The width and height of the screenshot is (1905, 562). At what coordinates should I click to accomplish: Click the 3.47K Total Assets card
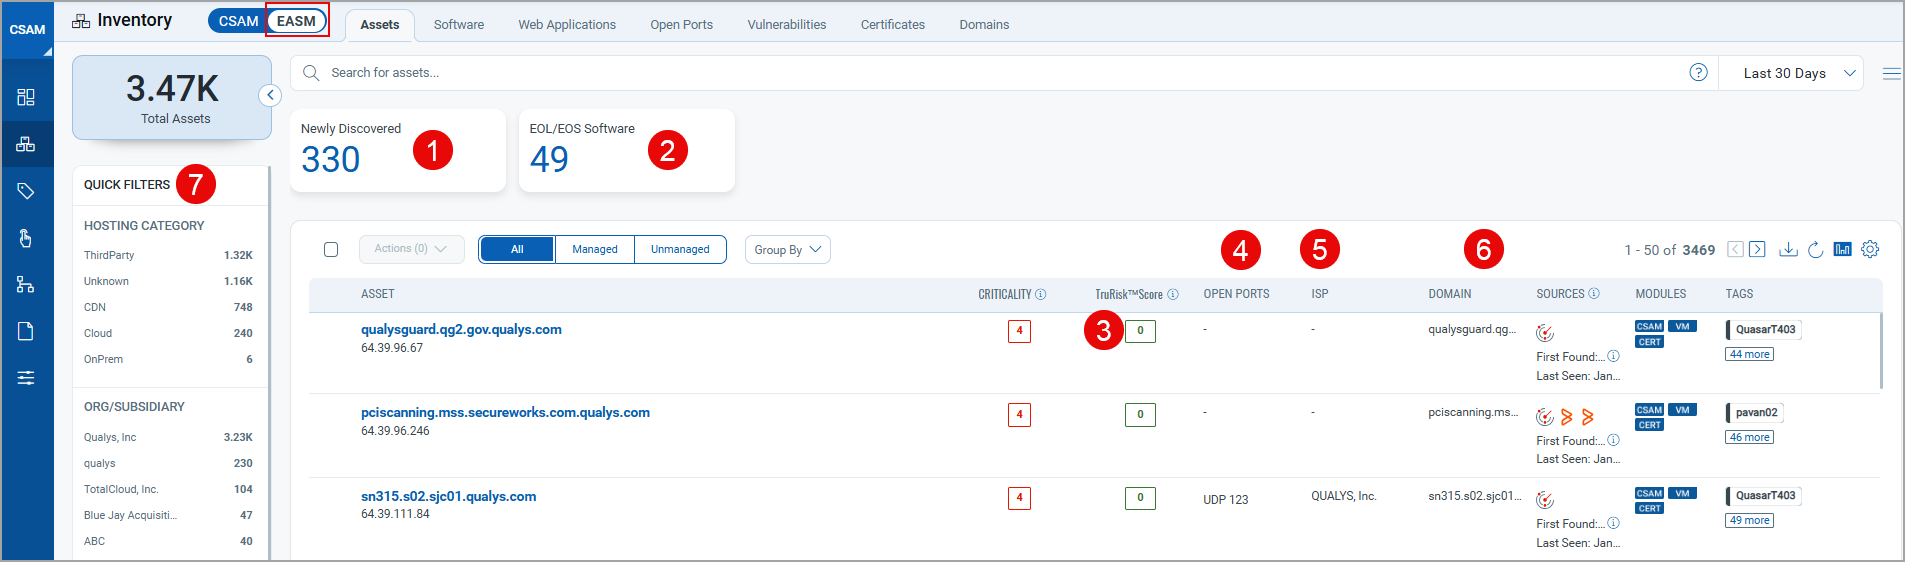pyautogui.click(x=172, y=97)
